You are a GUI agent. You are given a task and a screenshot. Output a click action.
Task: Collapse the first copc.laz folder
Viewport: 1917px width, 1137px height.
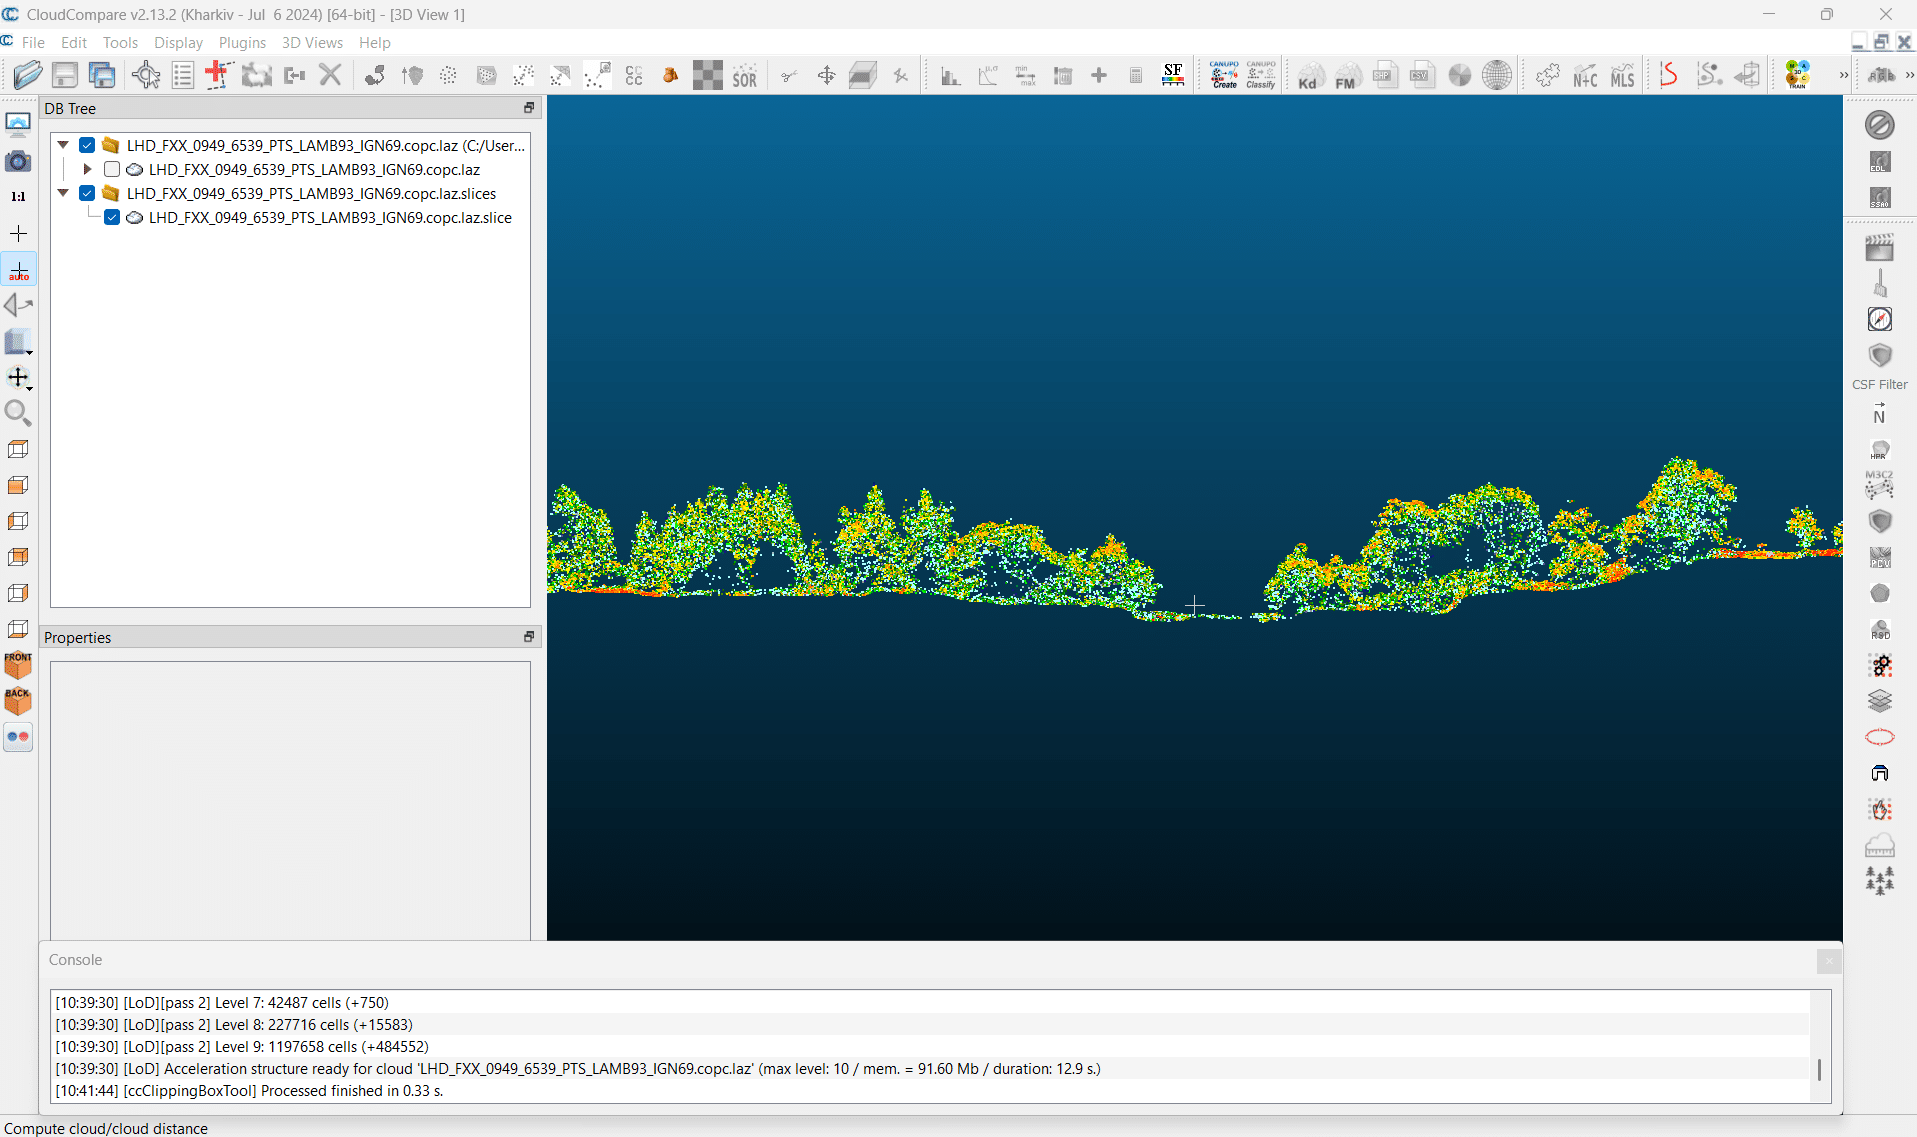(63, 145)
